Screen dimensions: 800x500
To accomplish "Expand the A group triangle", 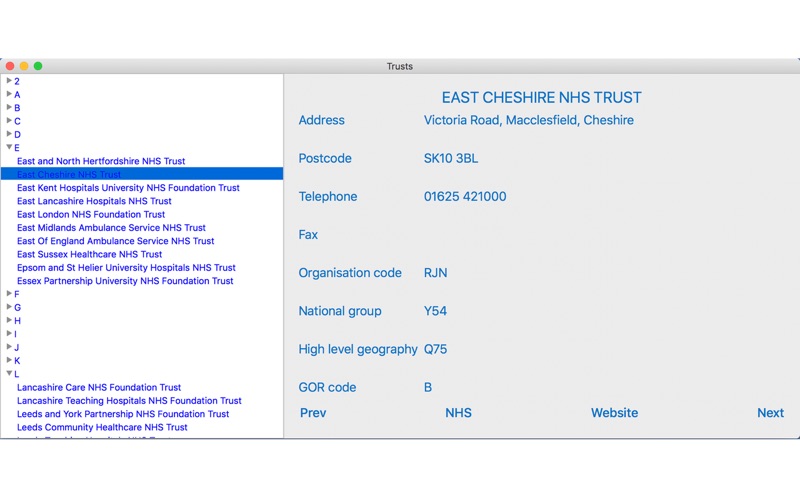I will point(9,94).
